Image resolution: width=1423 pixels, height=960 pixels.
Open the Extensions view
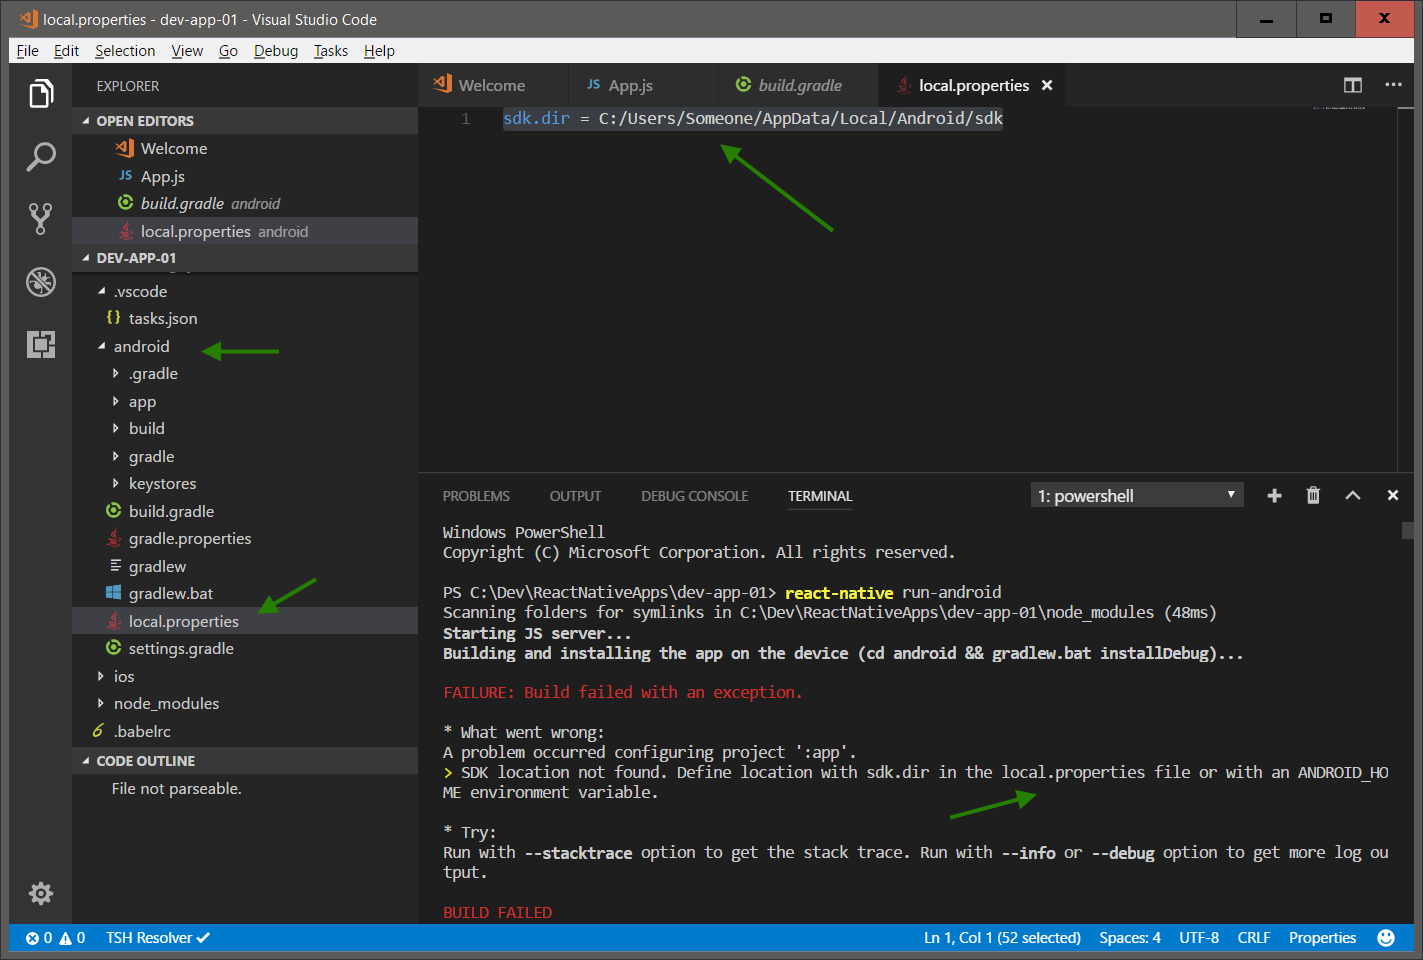click(x=40, y=344)
